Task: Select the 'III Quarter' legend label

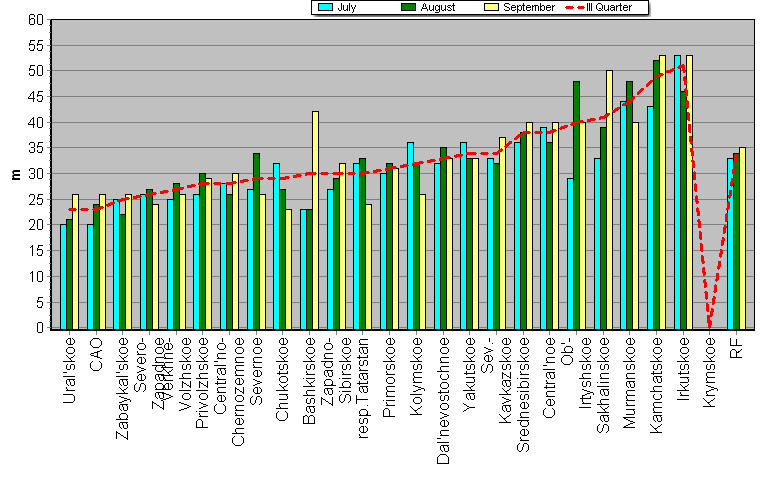Action: [609, 7]
